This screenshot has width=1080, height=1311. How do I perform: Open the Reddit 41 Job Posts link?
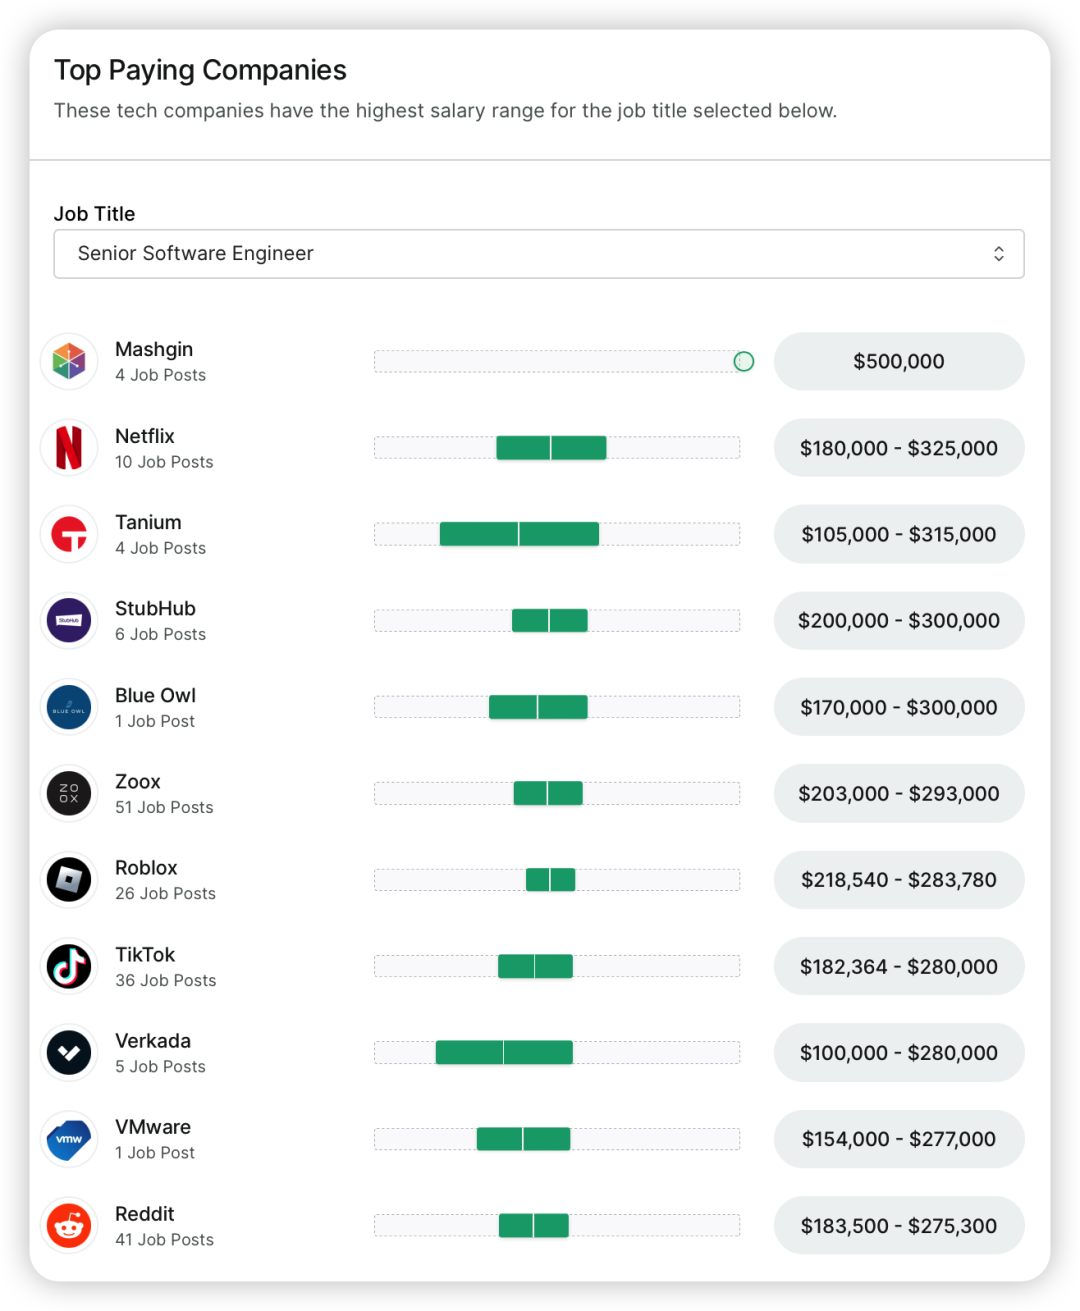click(164, 1239)
